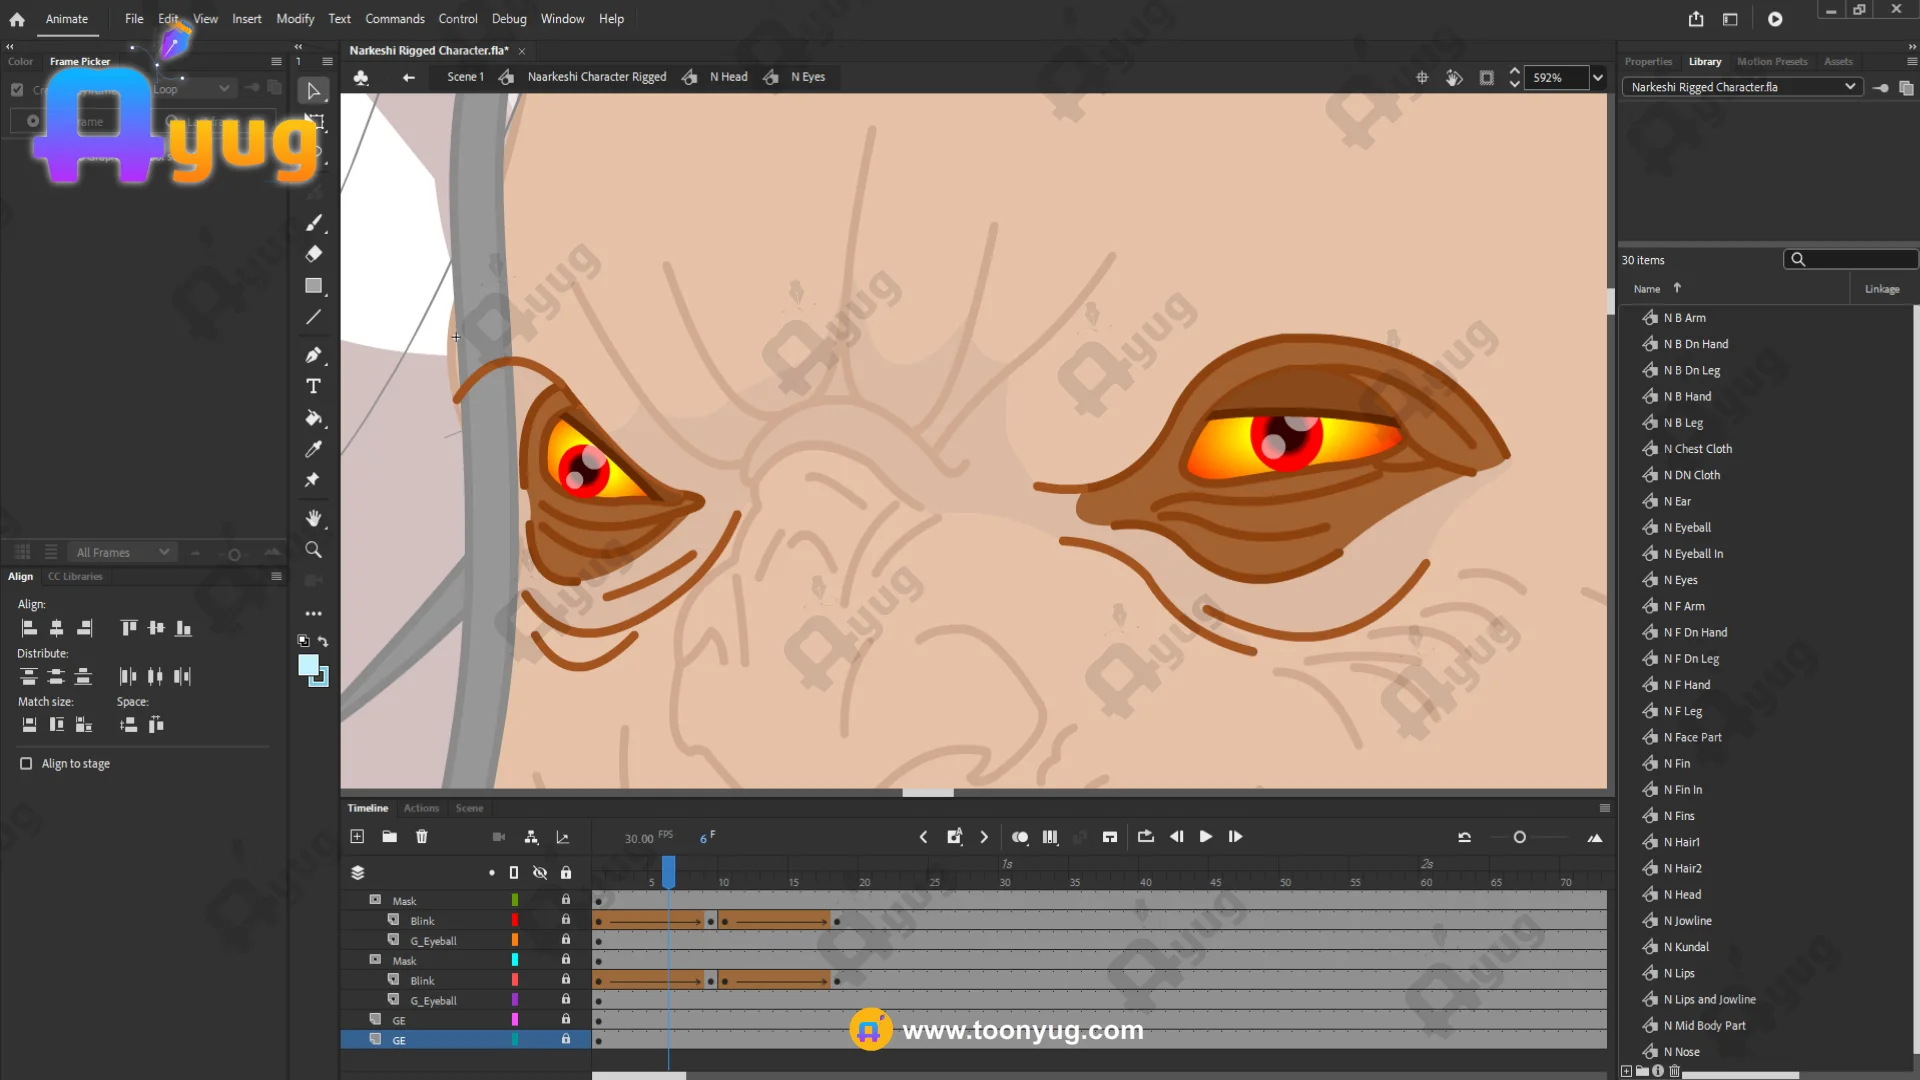Image resolution: width=1920 pixels, height=1080 pixels.
Task: Choose the Paint Bucket tool
Action: coord(313,418)
